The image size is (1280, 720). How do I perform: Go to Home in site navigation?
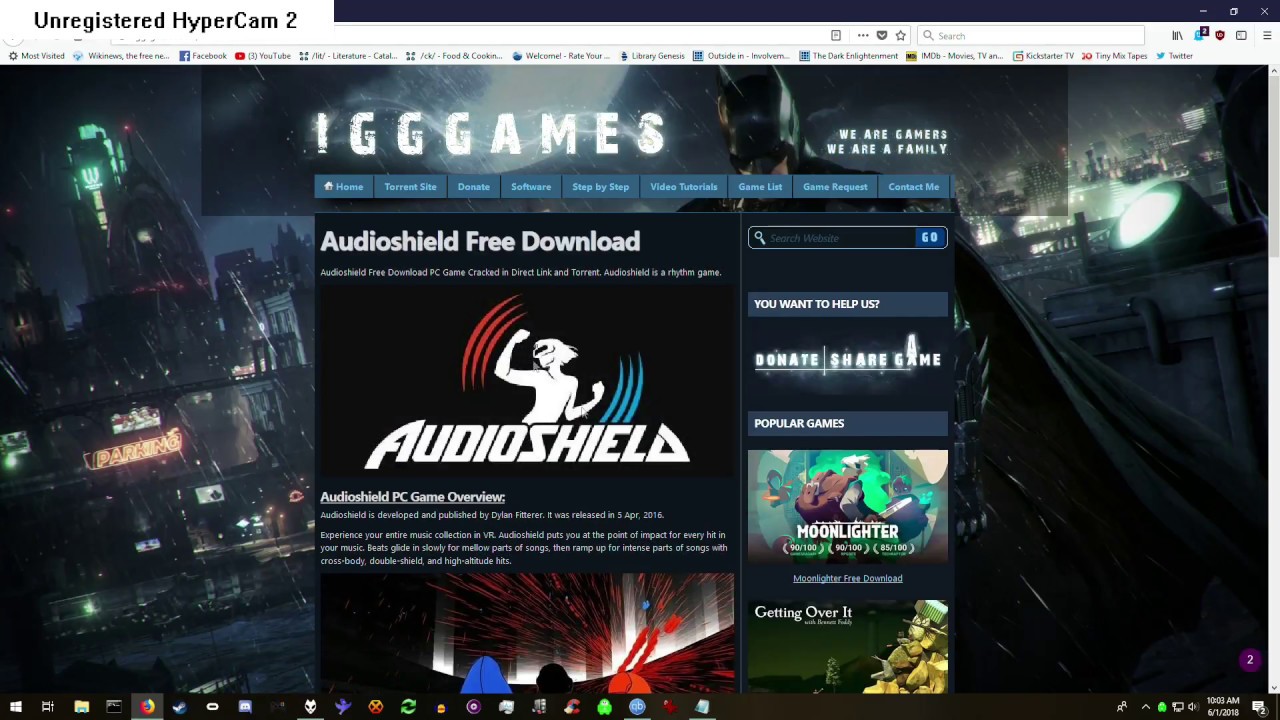(x=343, y=187)
